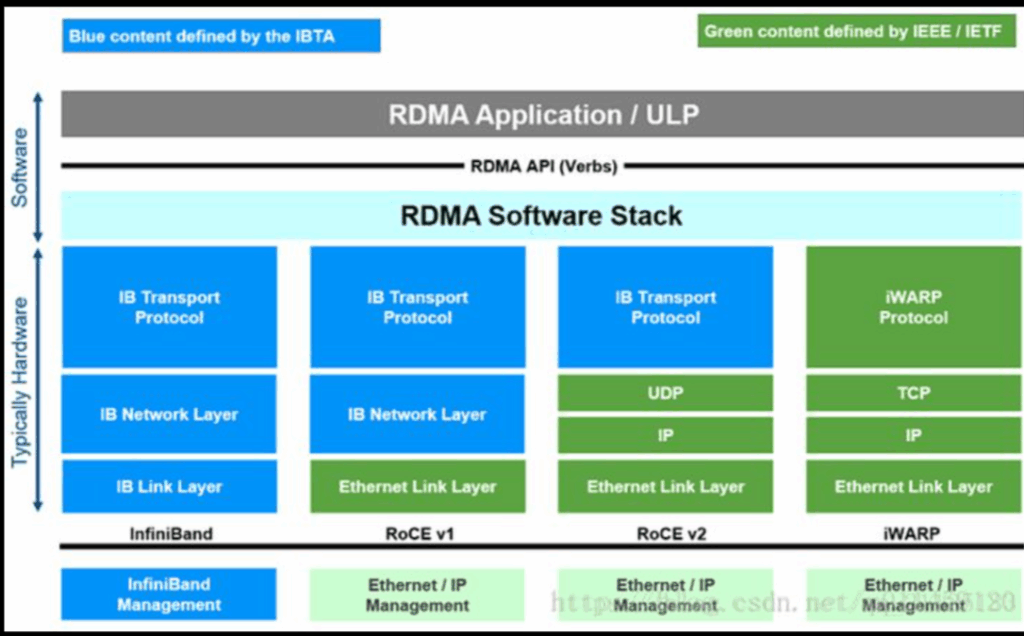Select the InfiniBand Management box
This screenshot has width=1024, height=636.
(x=169, y=595)
